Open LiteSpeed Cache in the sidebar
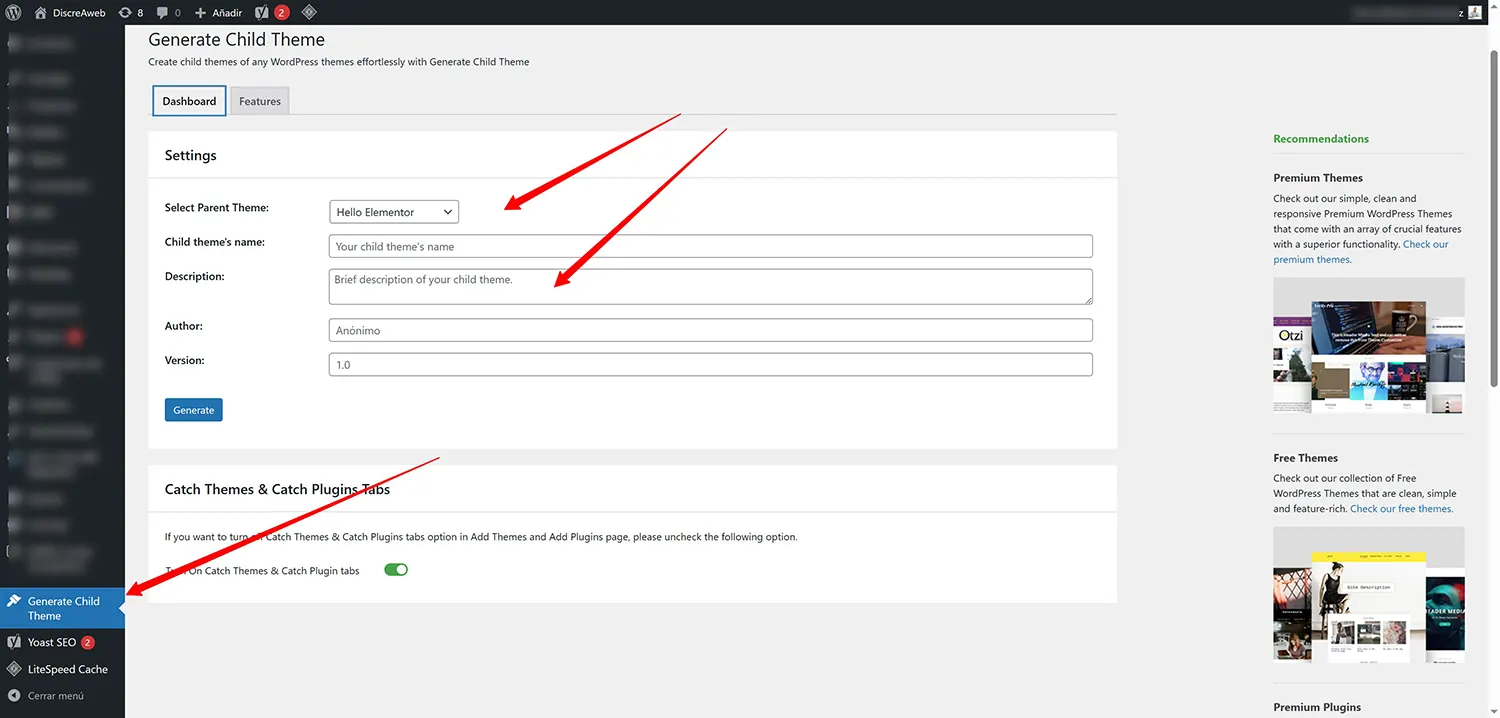 67,668
